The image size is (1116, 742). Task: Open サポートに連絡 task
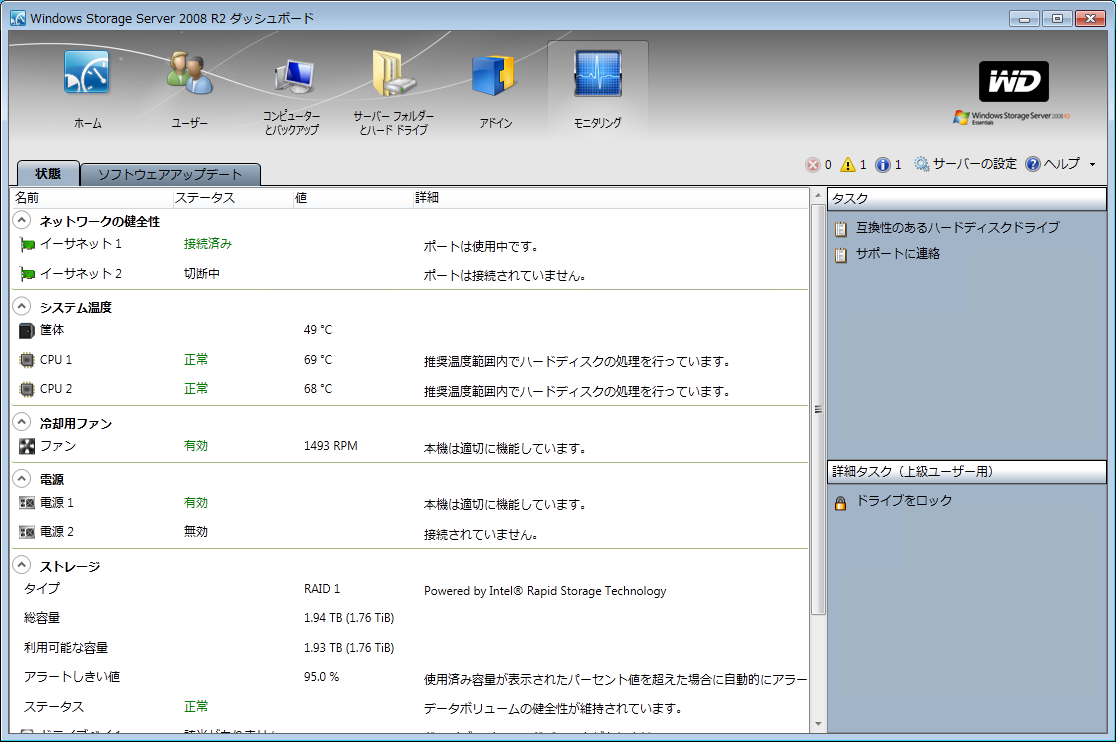tap(897, 253)
